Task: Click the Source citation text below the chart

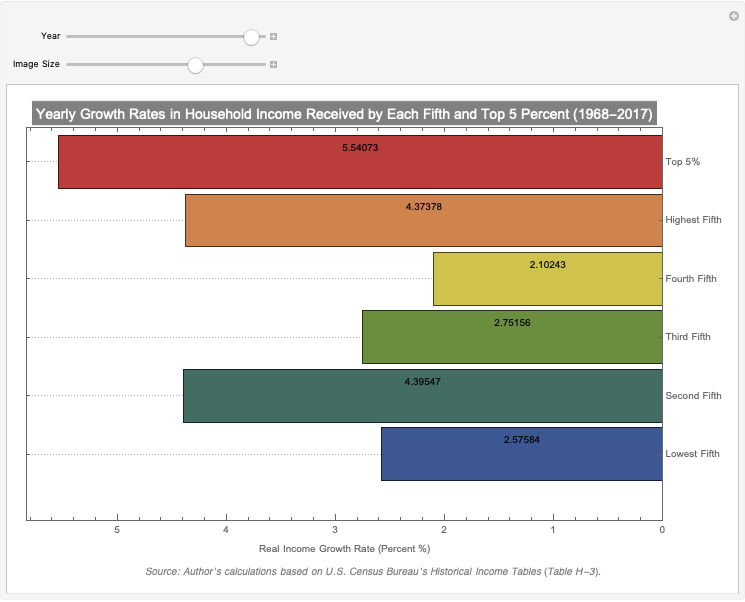Action: coord(373,572)
